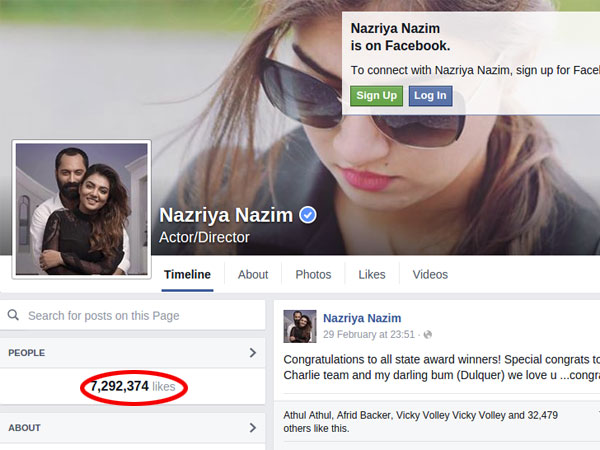Viewport: 600px width, 450px height.
Task: Open the Photos tab
Action: [313, 275]
